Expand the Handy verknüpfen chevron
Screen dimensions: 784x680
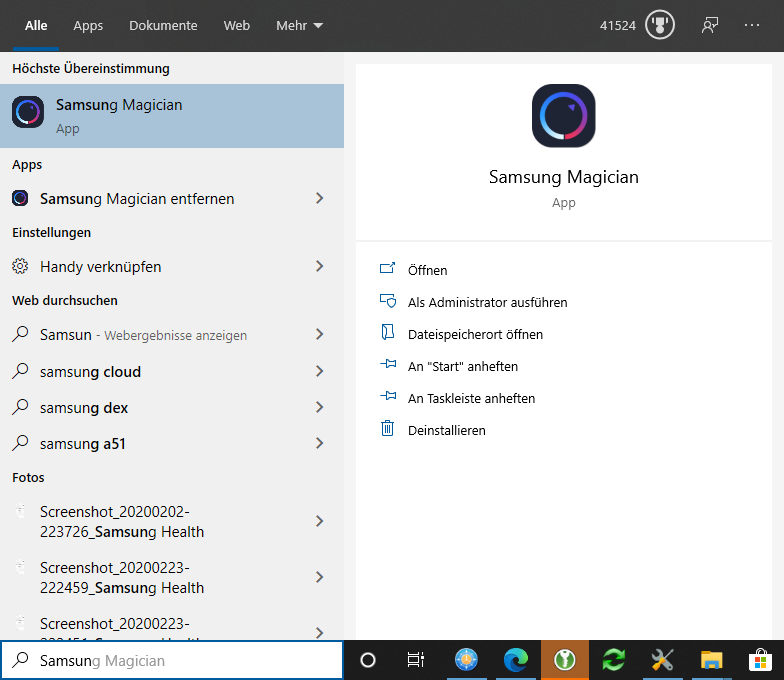pyautogui.click(x=320, y=266)
